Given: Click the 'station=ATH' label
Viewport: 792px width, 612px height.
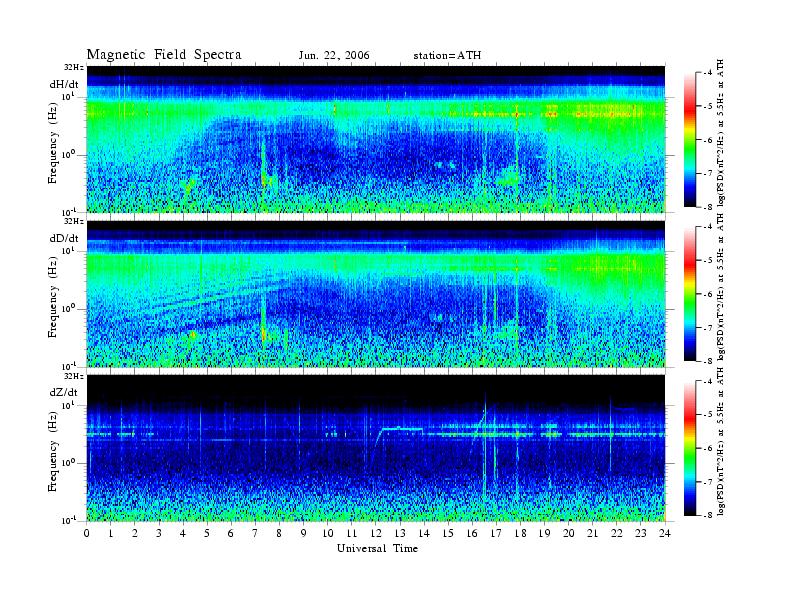Looking at the screenshot, I should point(447,56).
